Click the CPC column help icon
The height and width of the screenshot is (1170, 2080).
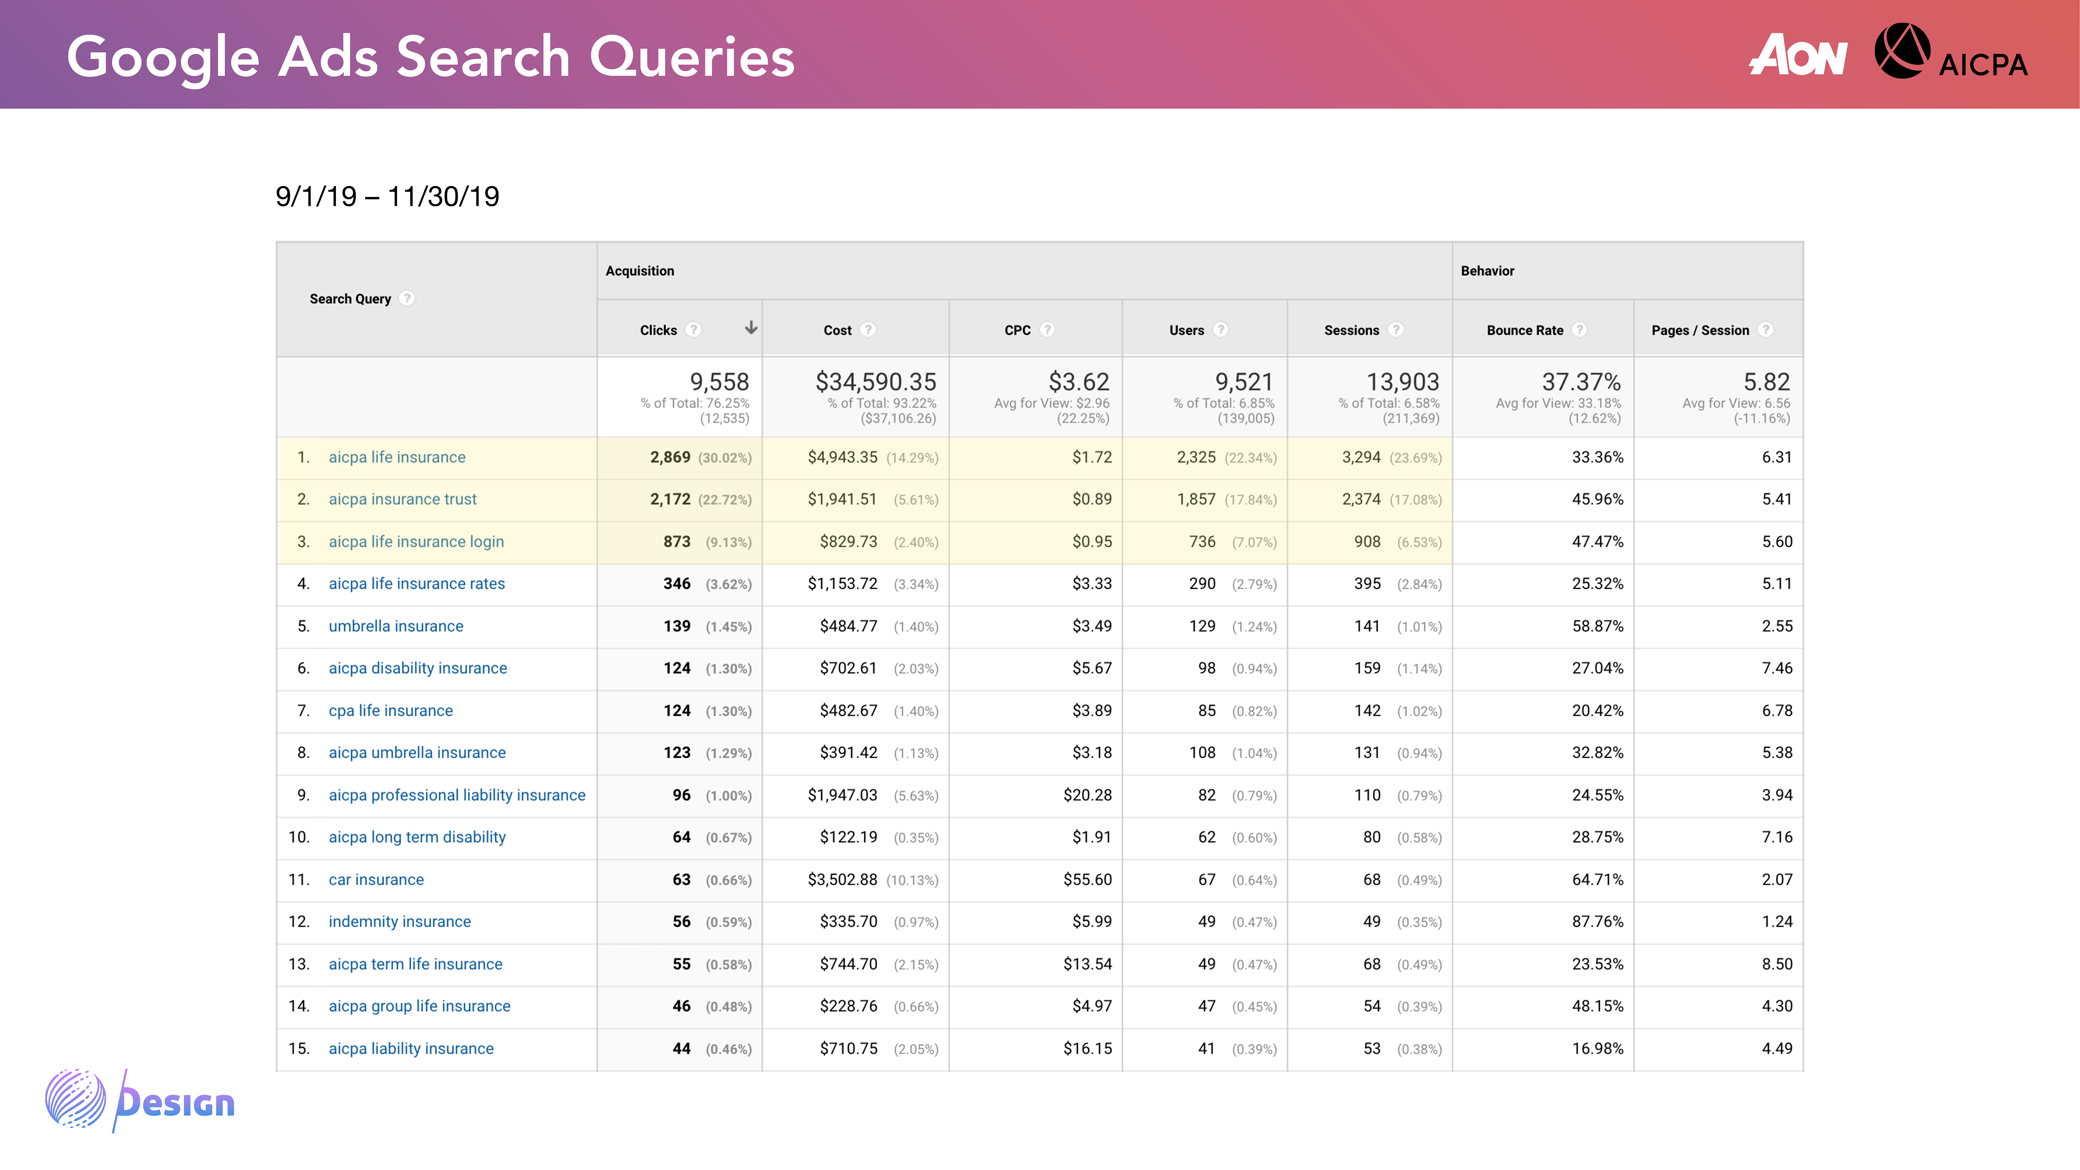1047,330
